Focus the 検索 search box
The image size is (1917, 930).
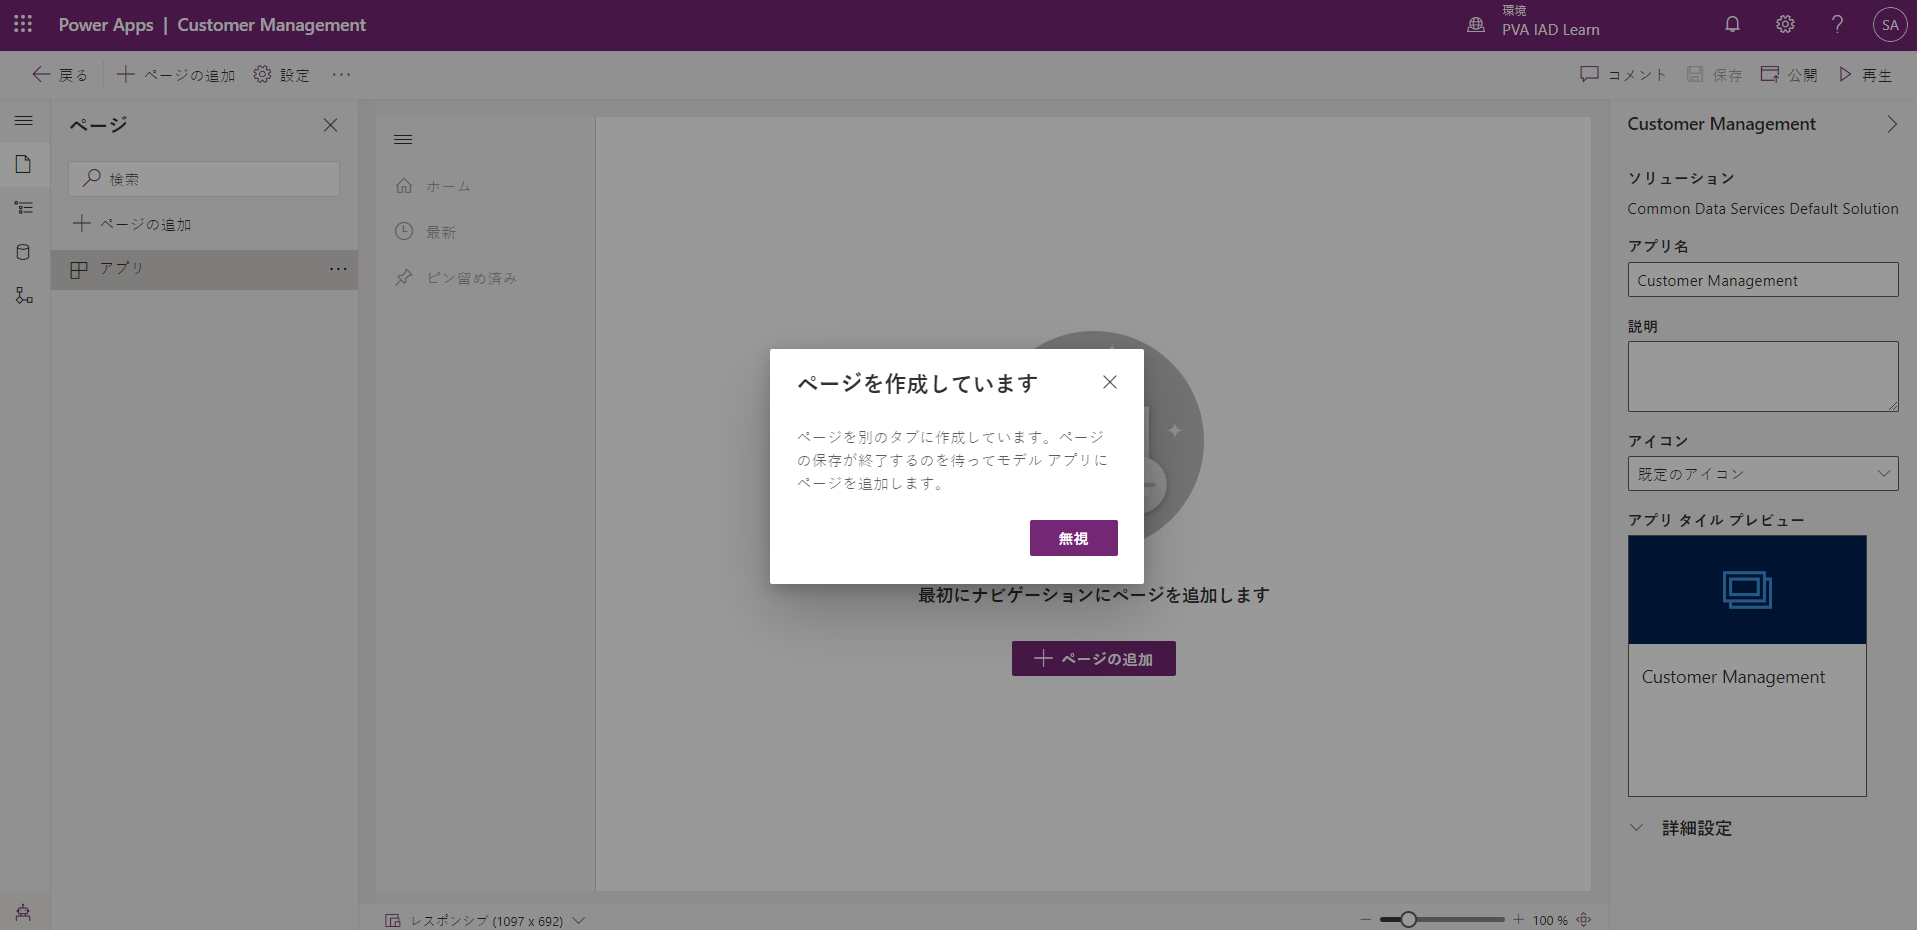(204, 179)
